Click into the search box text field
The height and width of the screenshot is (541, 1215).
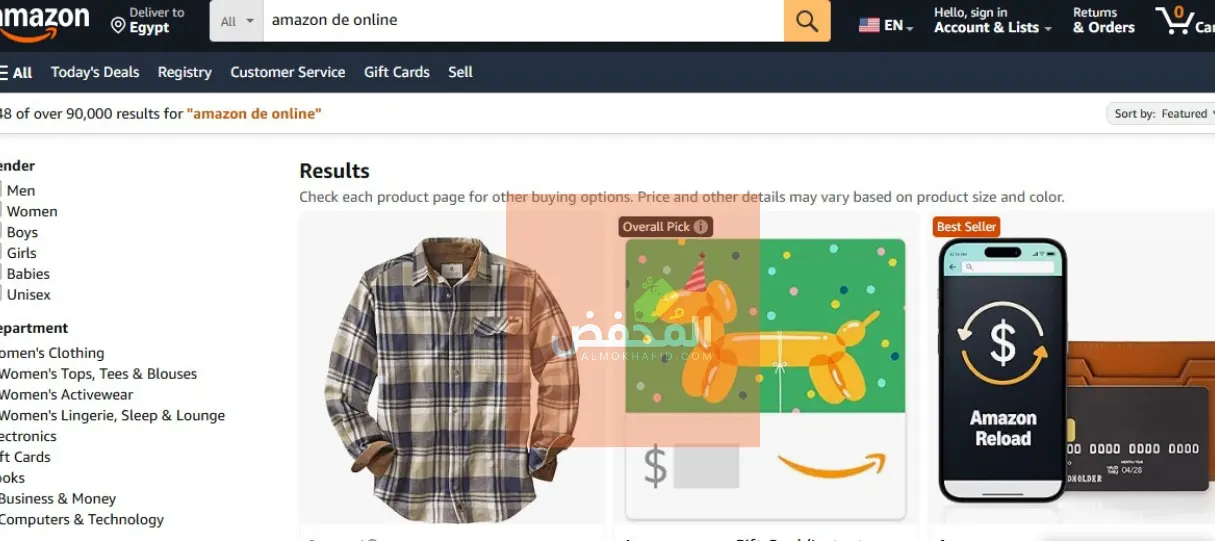(524, 20)
